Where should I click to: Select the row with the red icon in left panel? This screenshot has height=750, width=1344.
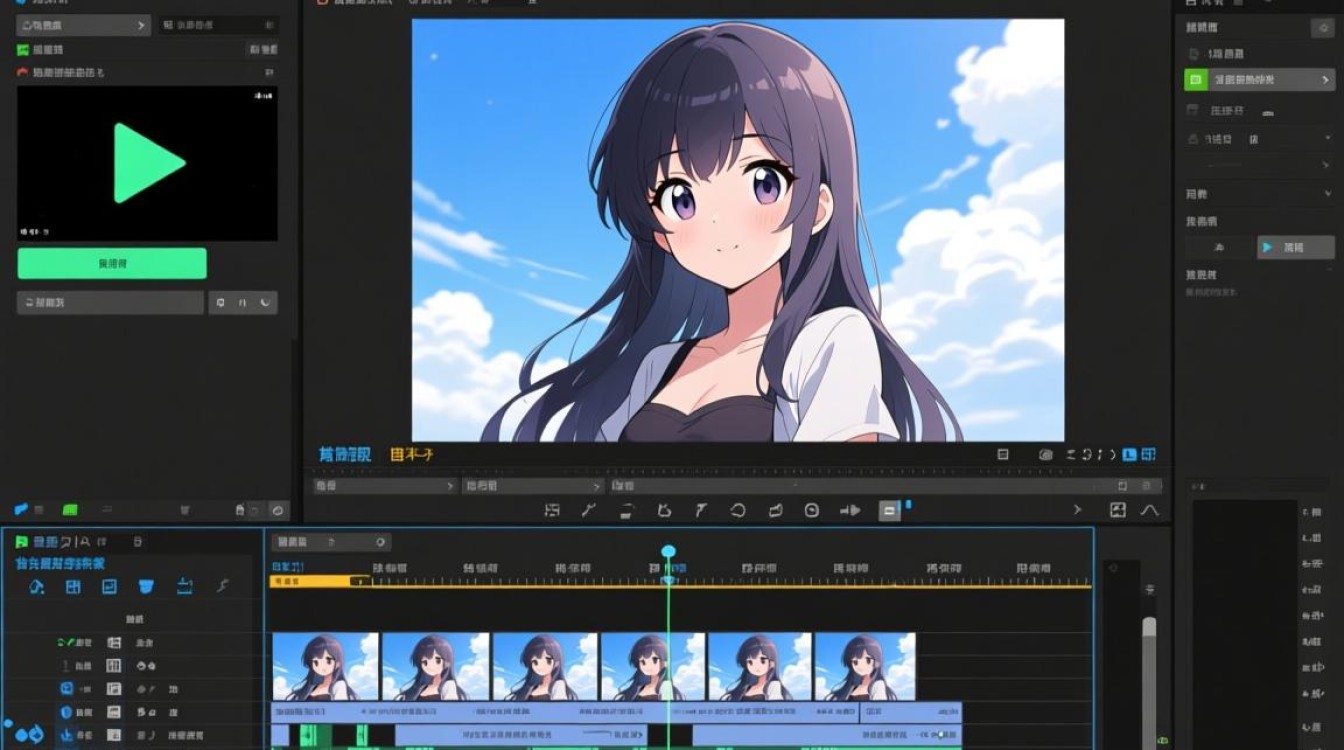pyautogui.click(x=147, y=73)
